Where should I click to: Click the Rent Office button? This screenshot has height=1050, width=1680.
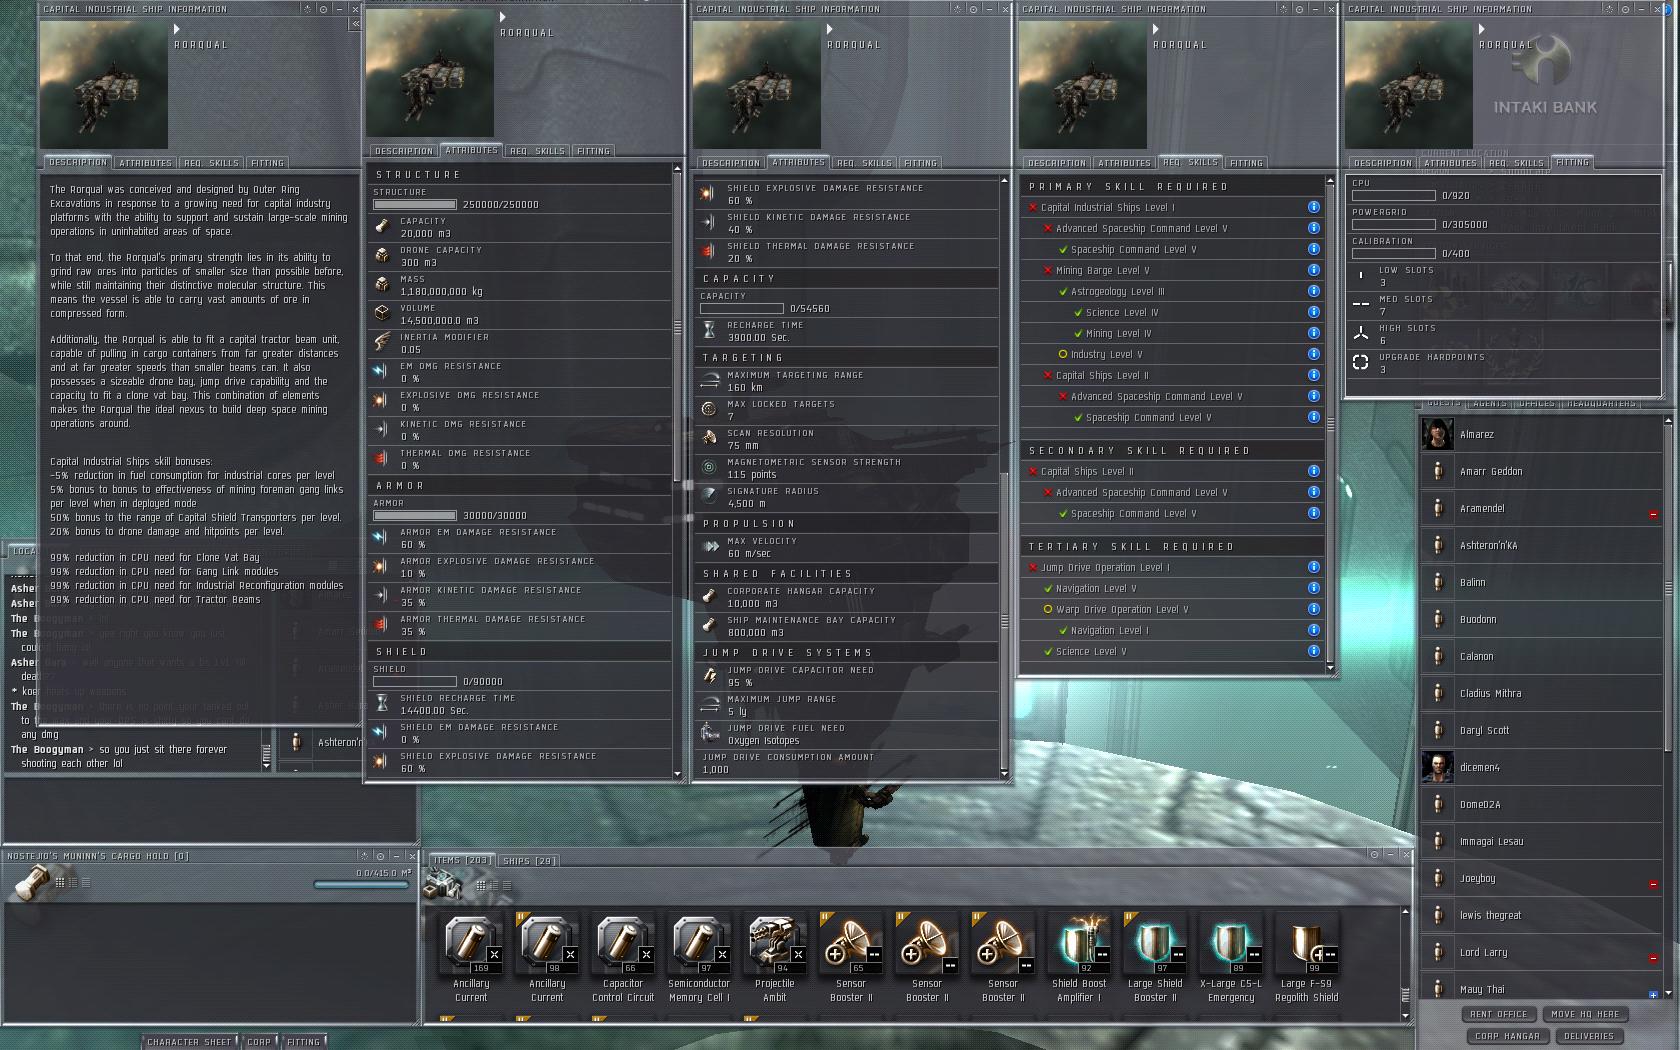pyautogui.click(x=1498, y=1014)
